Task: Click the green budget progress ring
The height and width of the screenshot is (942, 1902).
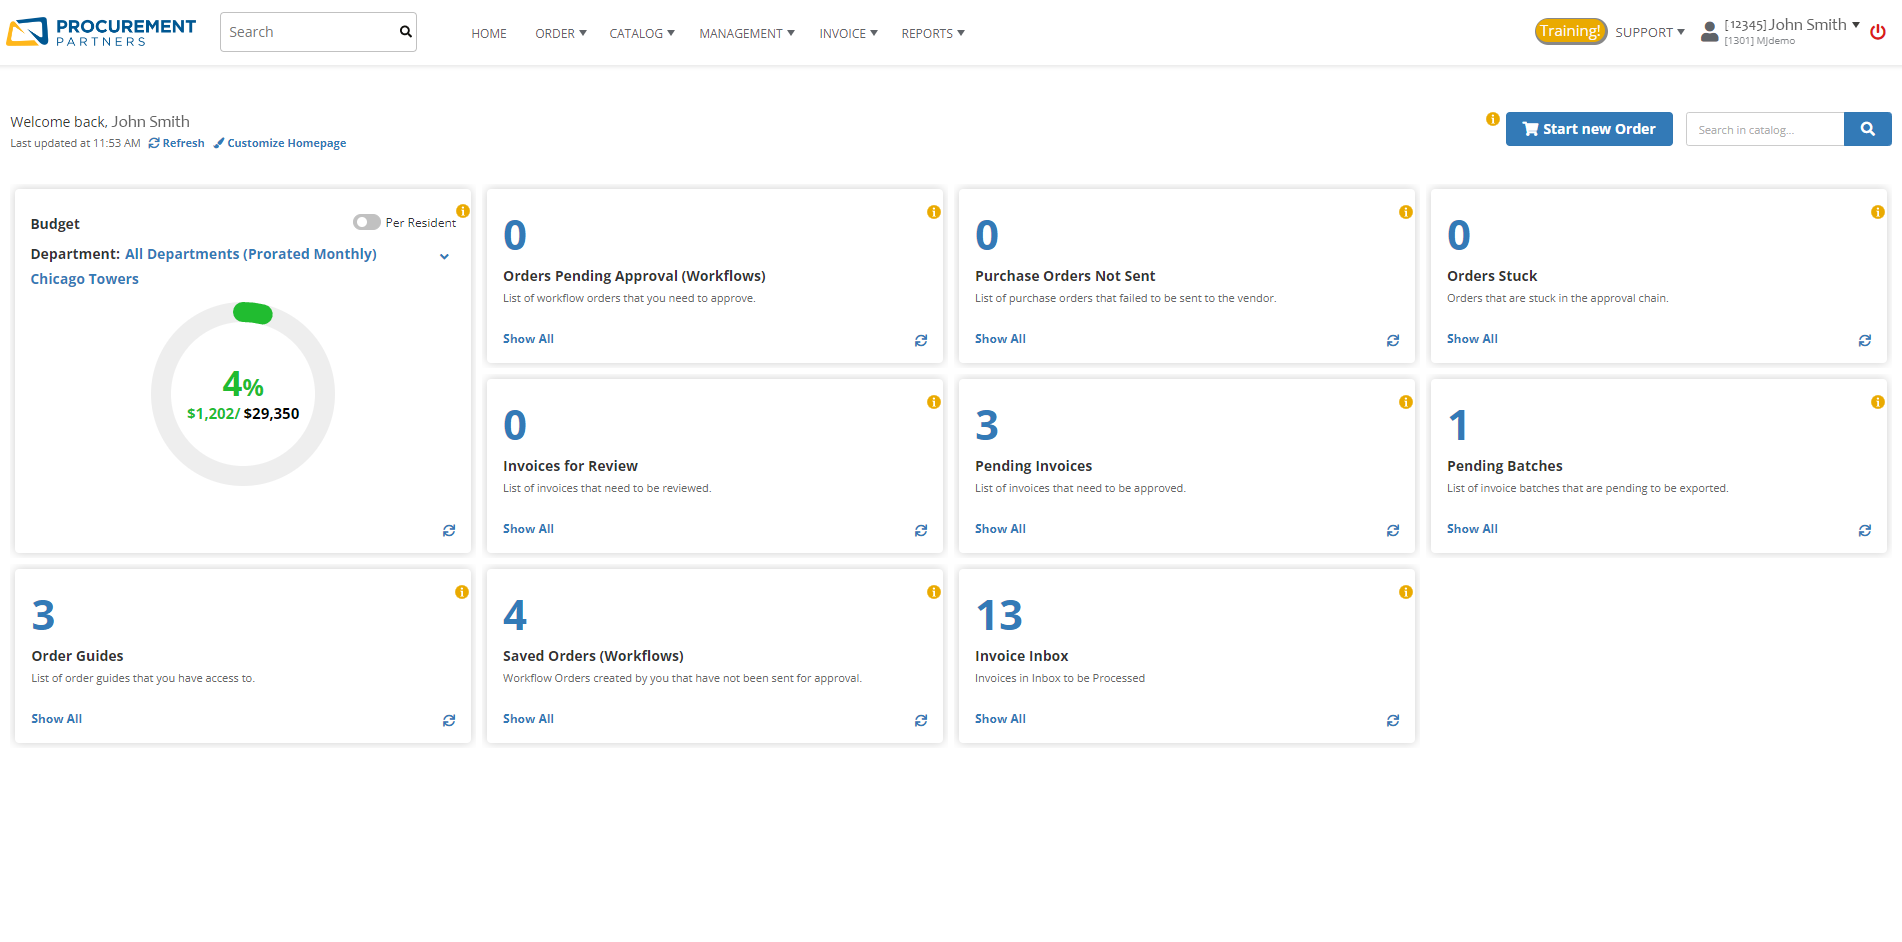Action: (254, 313)
